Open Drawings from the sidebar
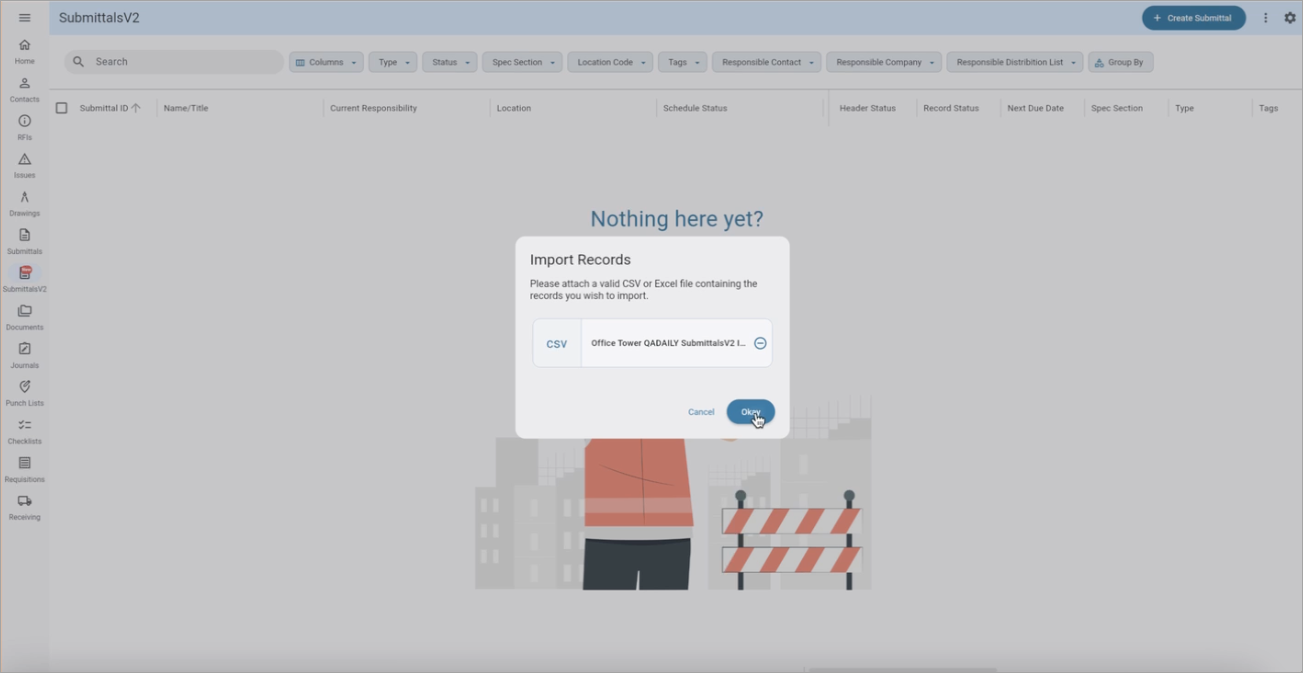1303x673 pixels. (x=25, y=203)
